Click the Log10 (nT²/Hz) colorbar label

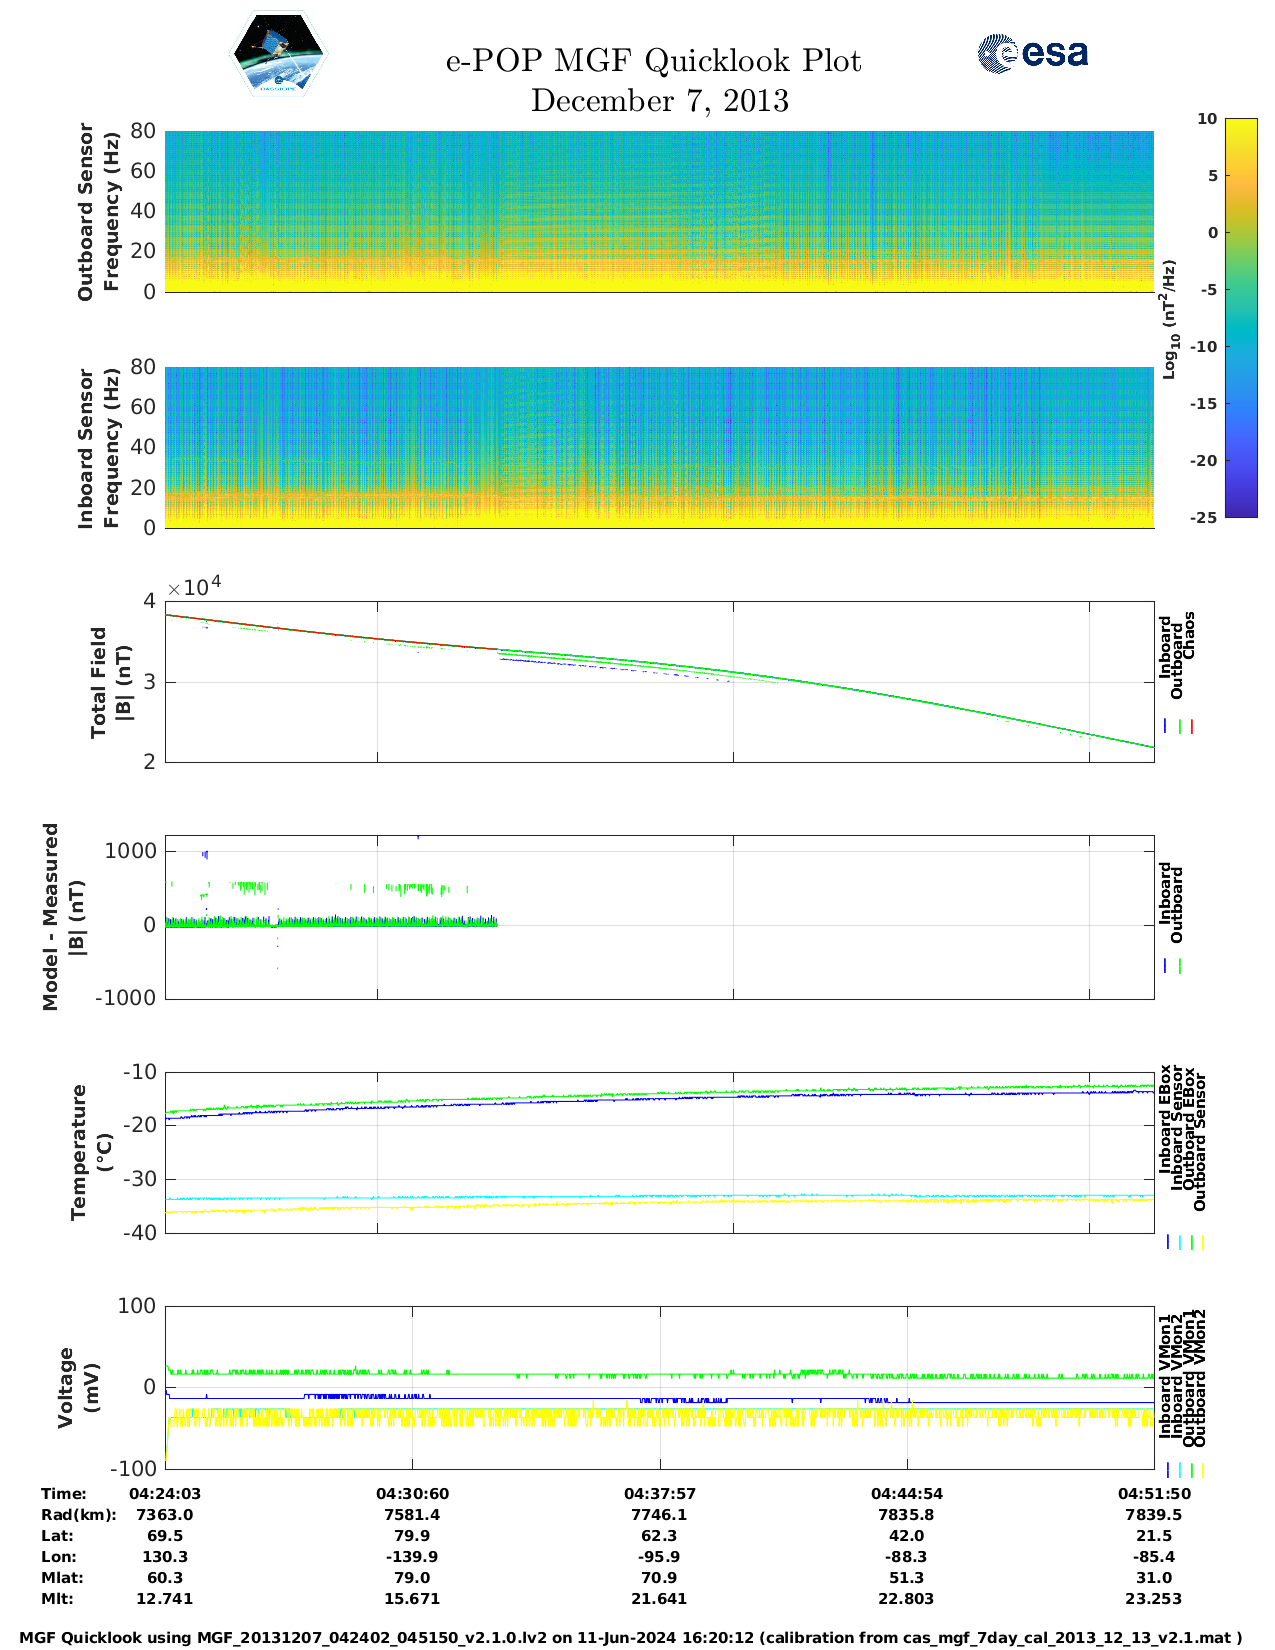click(1168, 319)
